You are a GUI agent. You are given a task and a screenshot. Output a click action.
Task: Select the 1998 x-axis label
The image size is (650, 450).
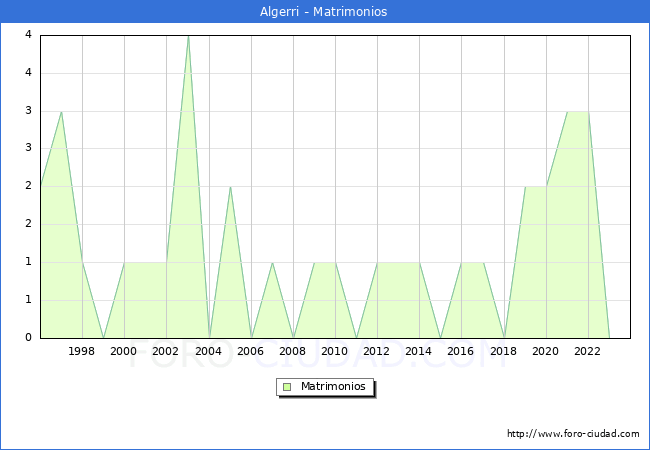click(82, 351)
